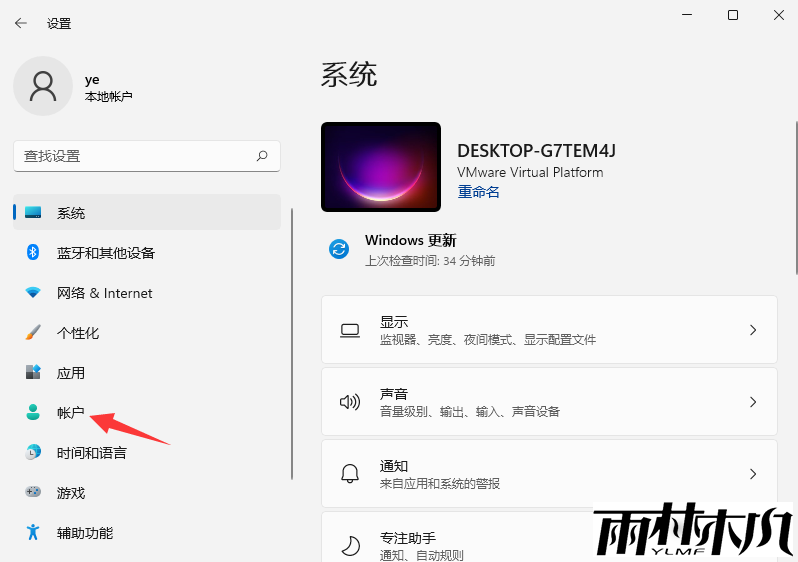Expand the Sound settings chevron
The width and height of the screenshot is (798, 562).
point(753,402)
